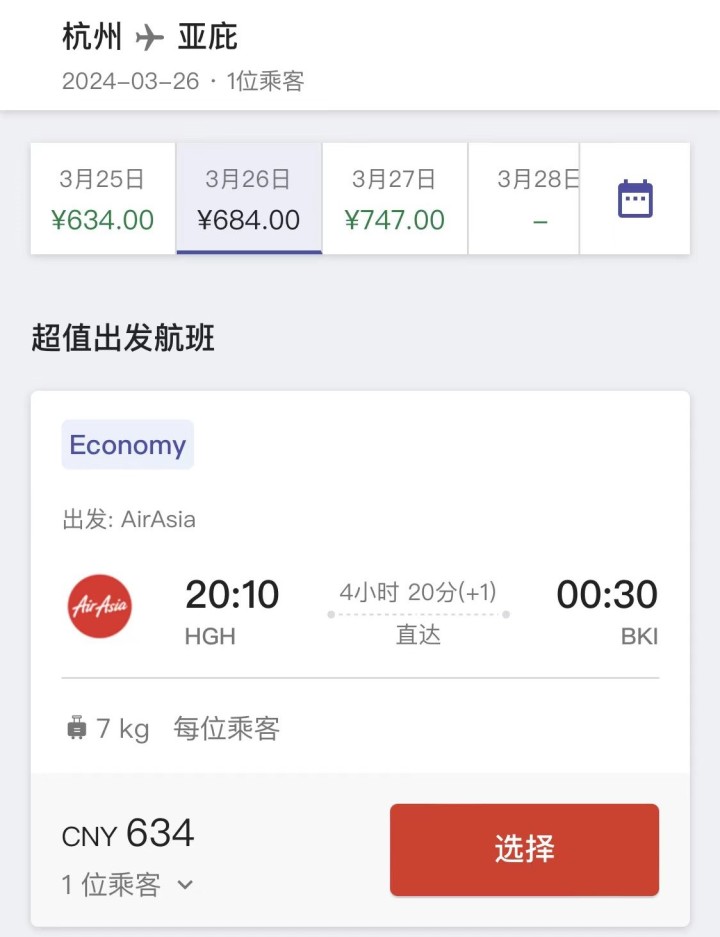
Task: Click the Economy cabin class badge
Action: pyautogui.click(x=128, y=445)
